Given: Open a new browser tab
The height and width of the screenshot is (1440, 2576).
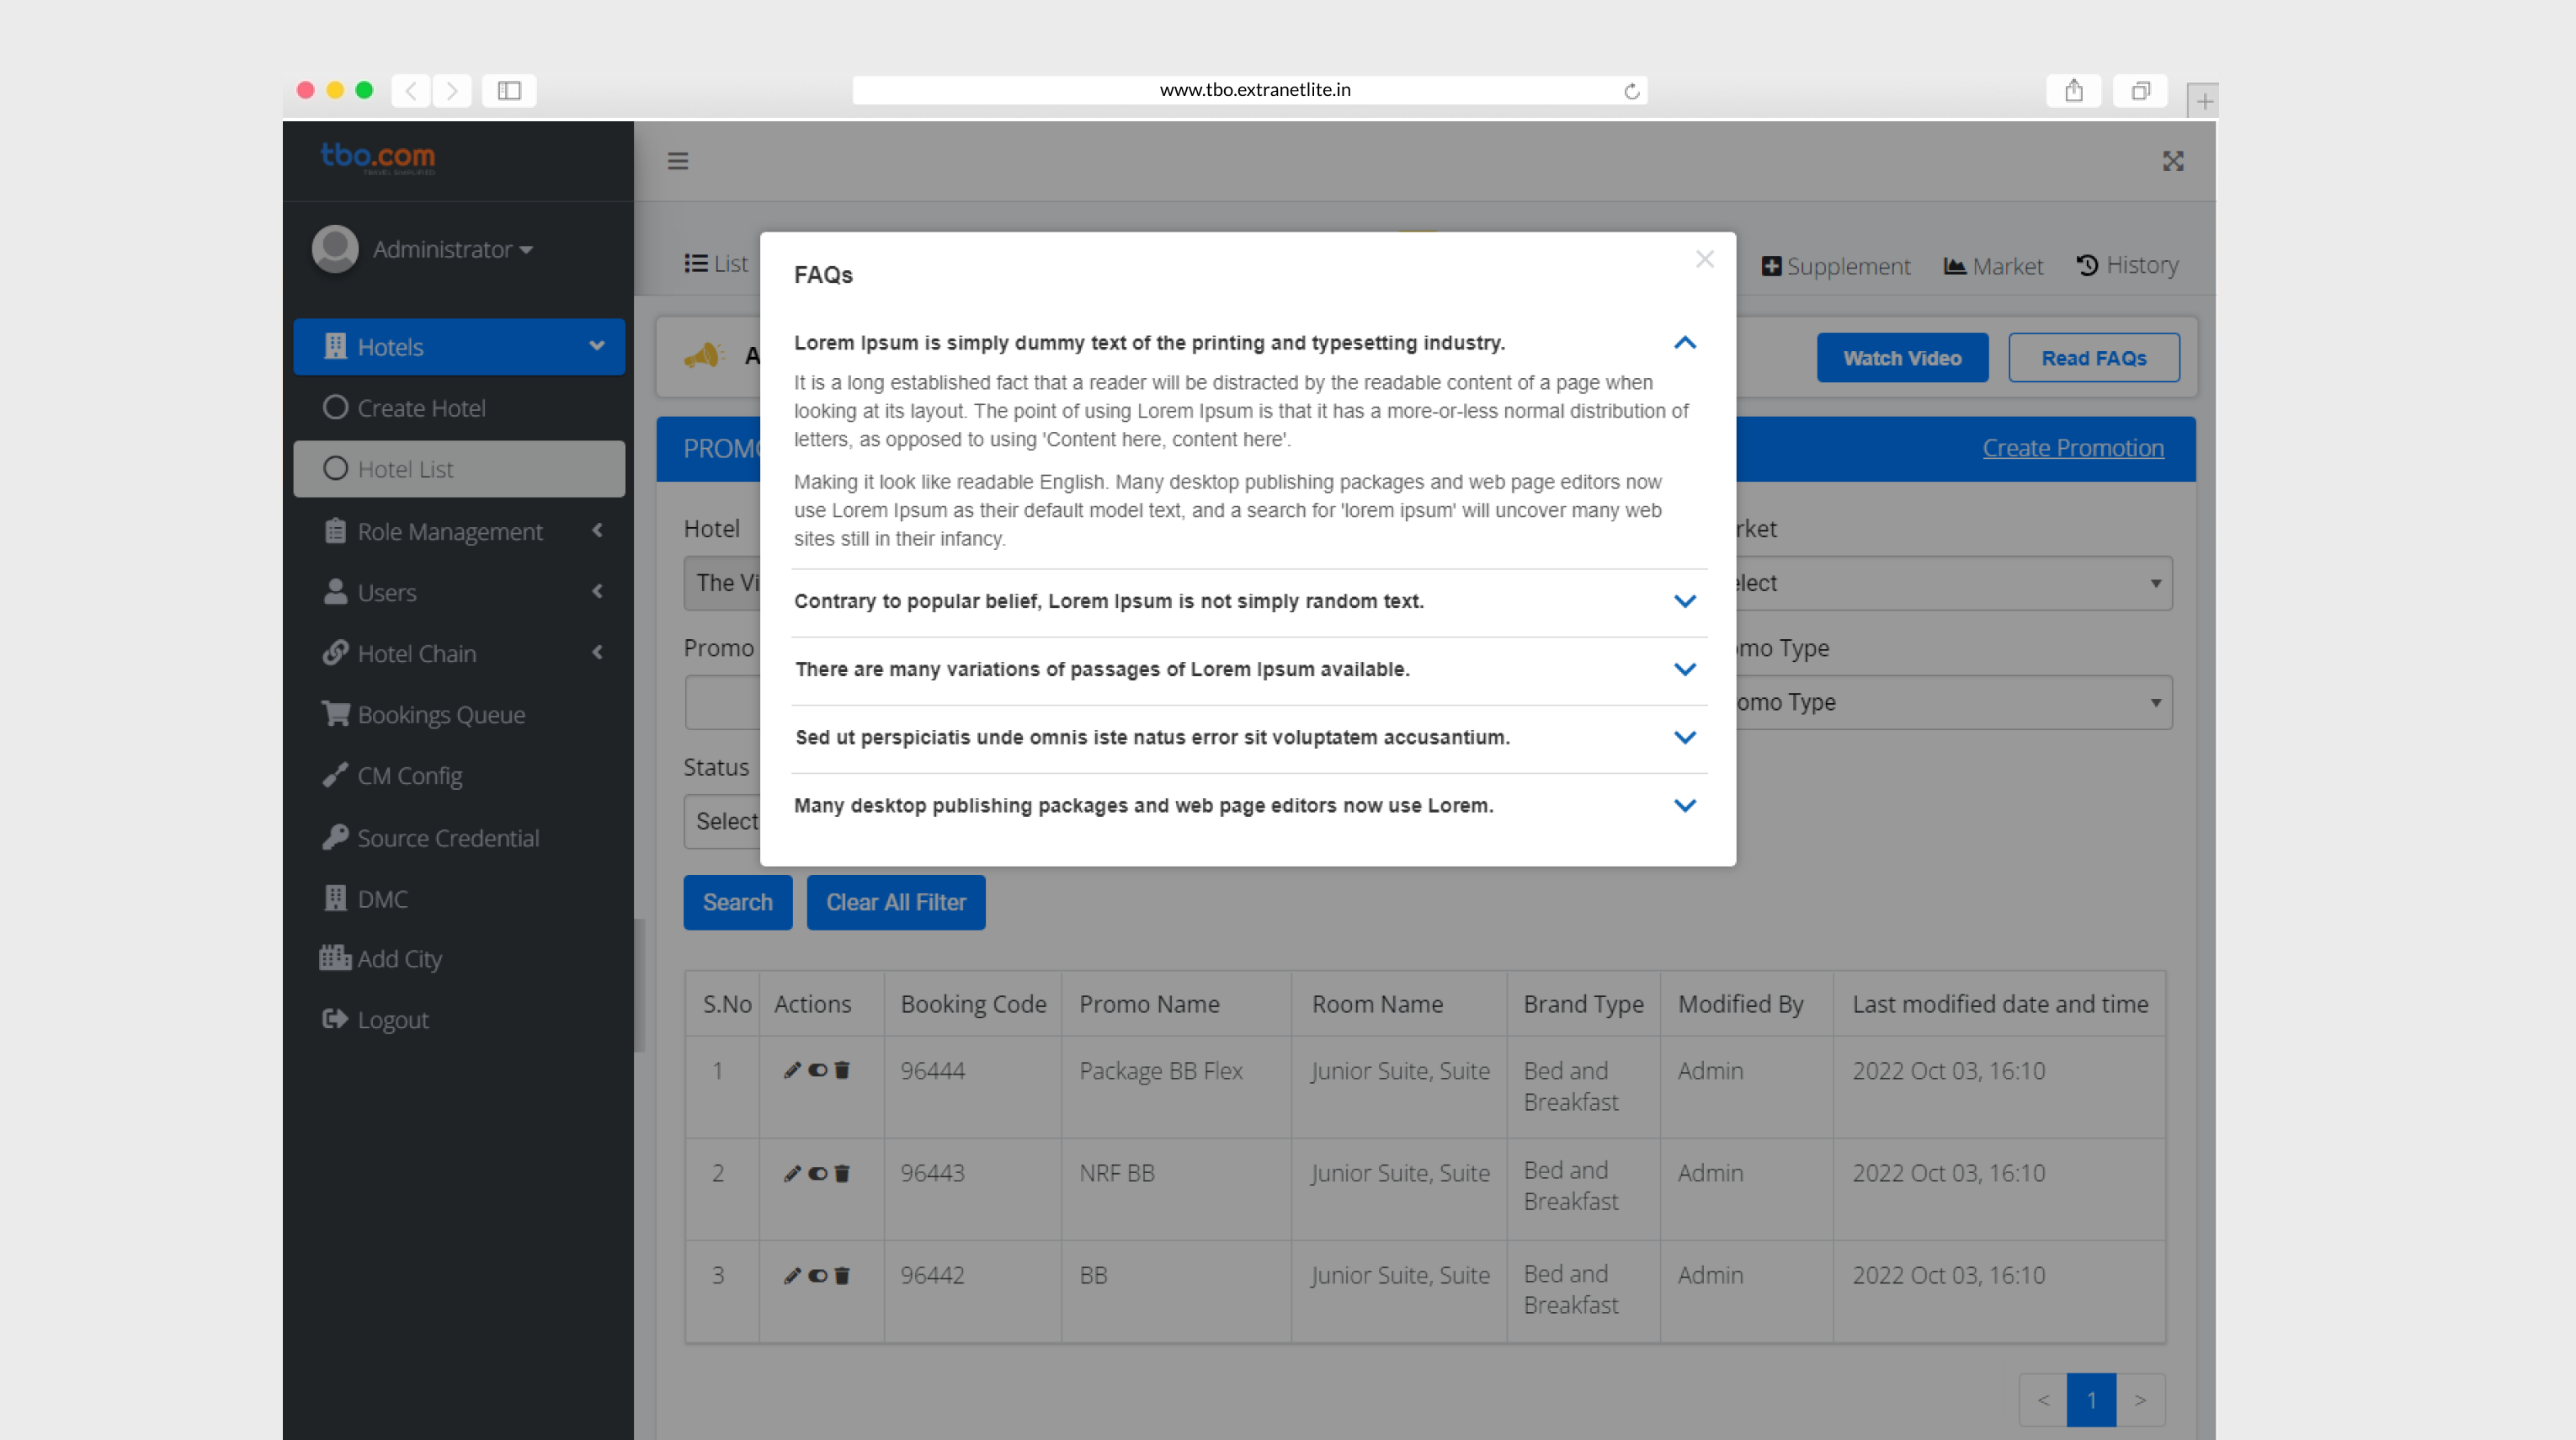Looking at the screenshot, I should [2203, 101].
